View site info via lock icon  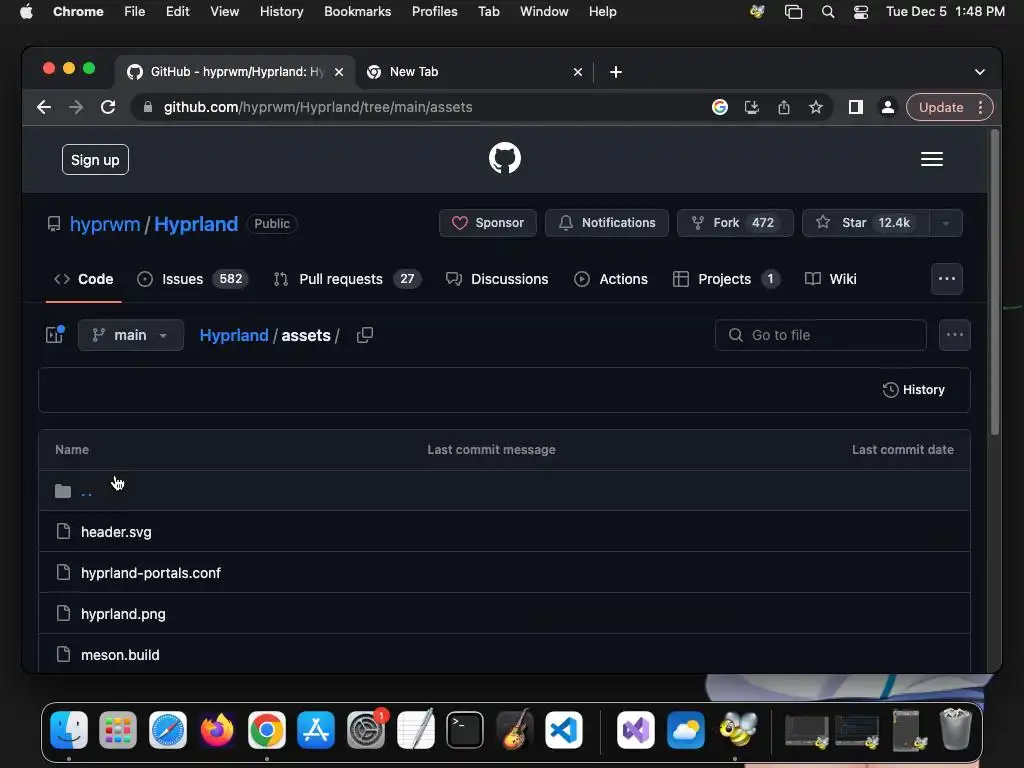[148, 107]
